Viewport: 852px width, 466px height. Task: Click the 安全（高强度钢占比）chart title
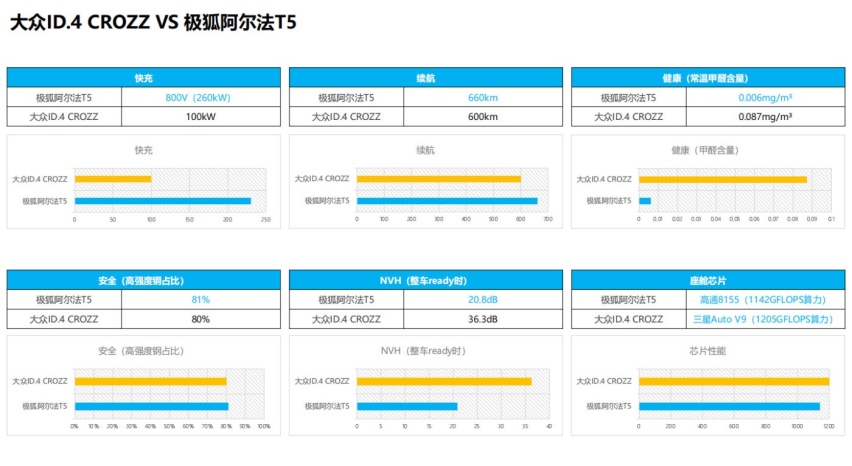pos(141,351)
